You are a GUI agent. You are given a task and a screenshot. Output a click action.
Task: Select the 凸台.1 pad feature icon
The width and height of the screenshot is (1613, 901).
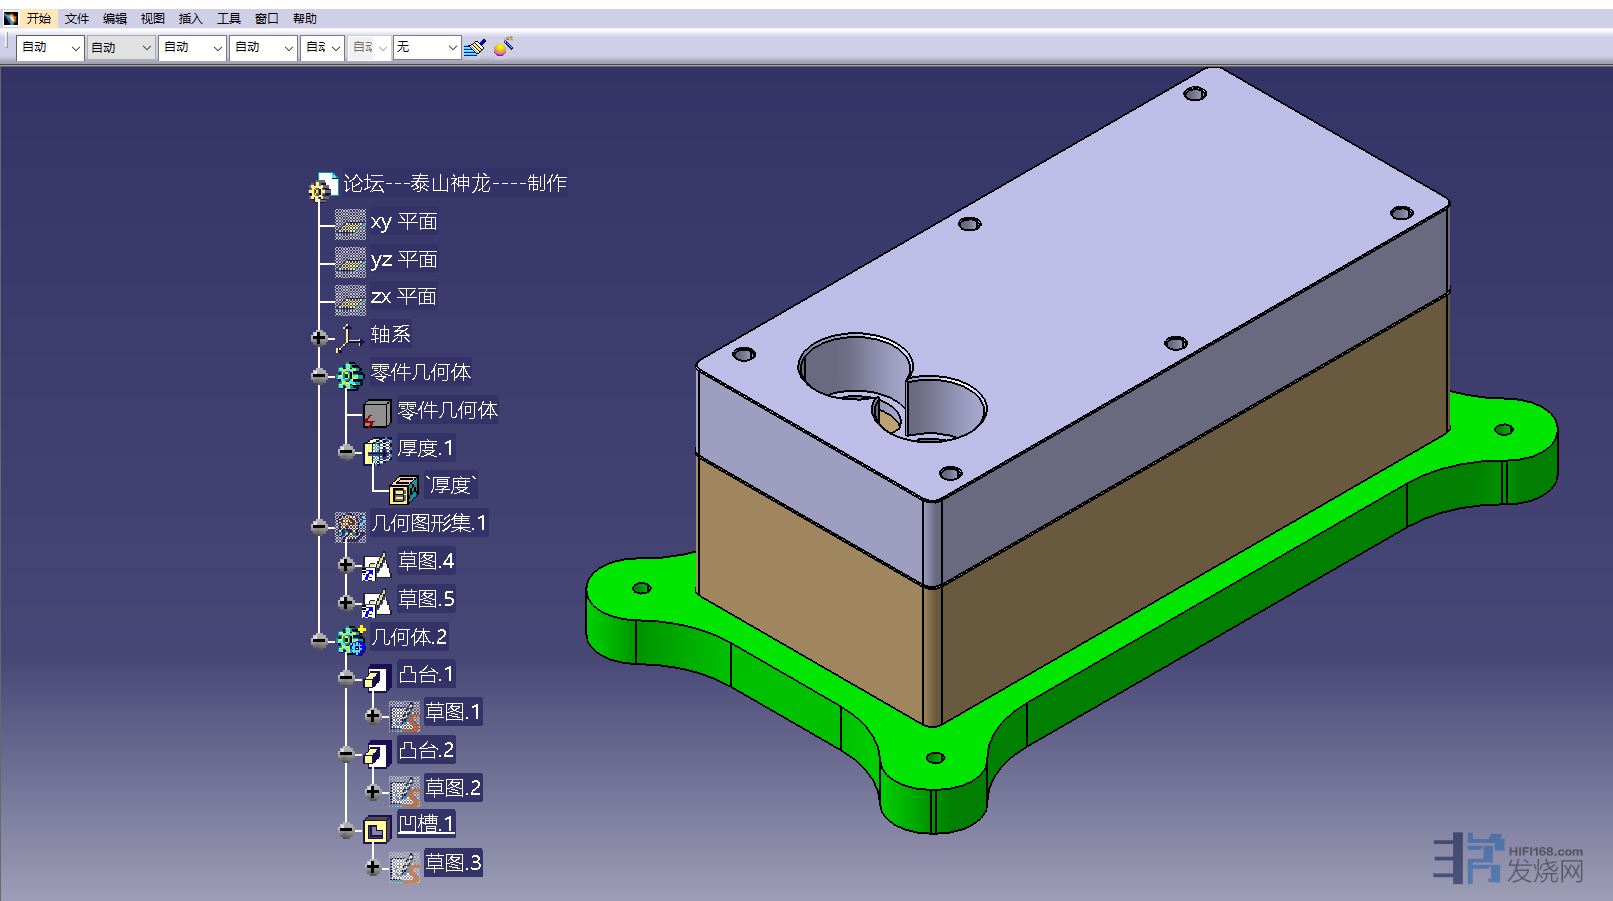[x=377, y=678]
